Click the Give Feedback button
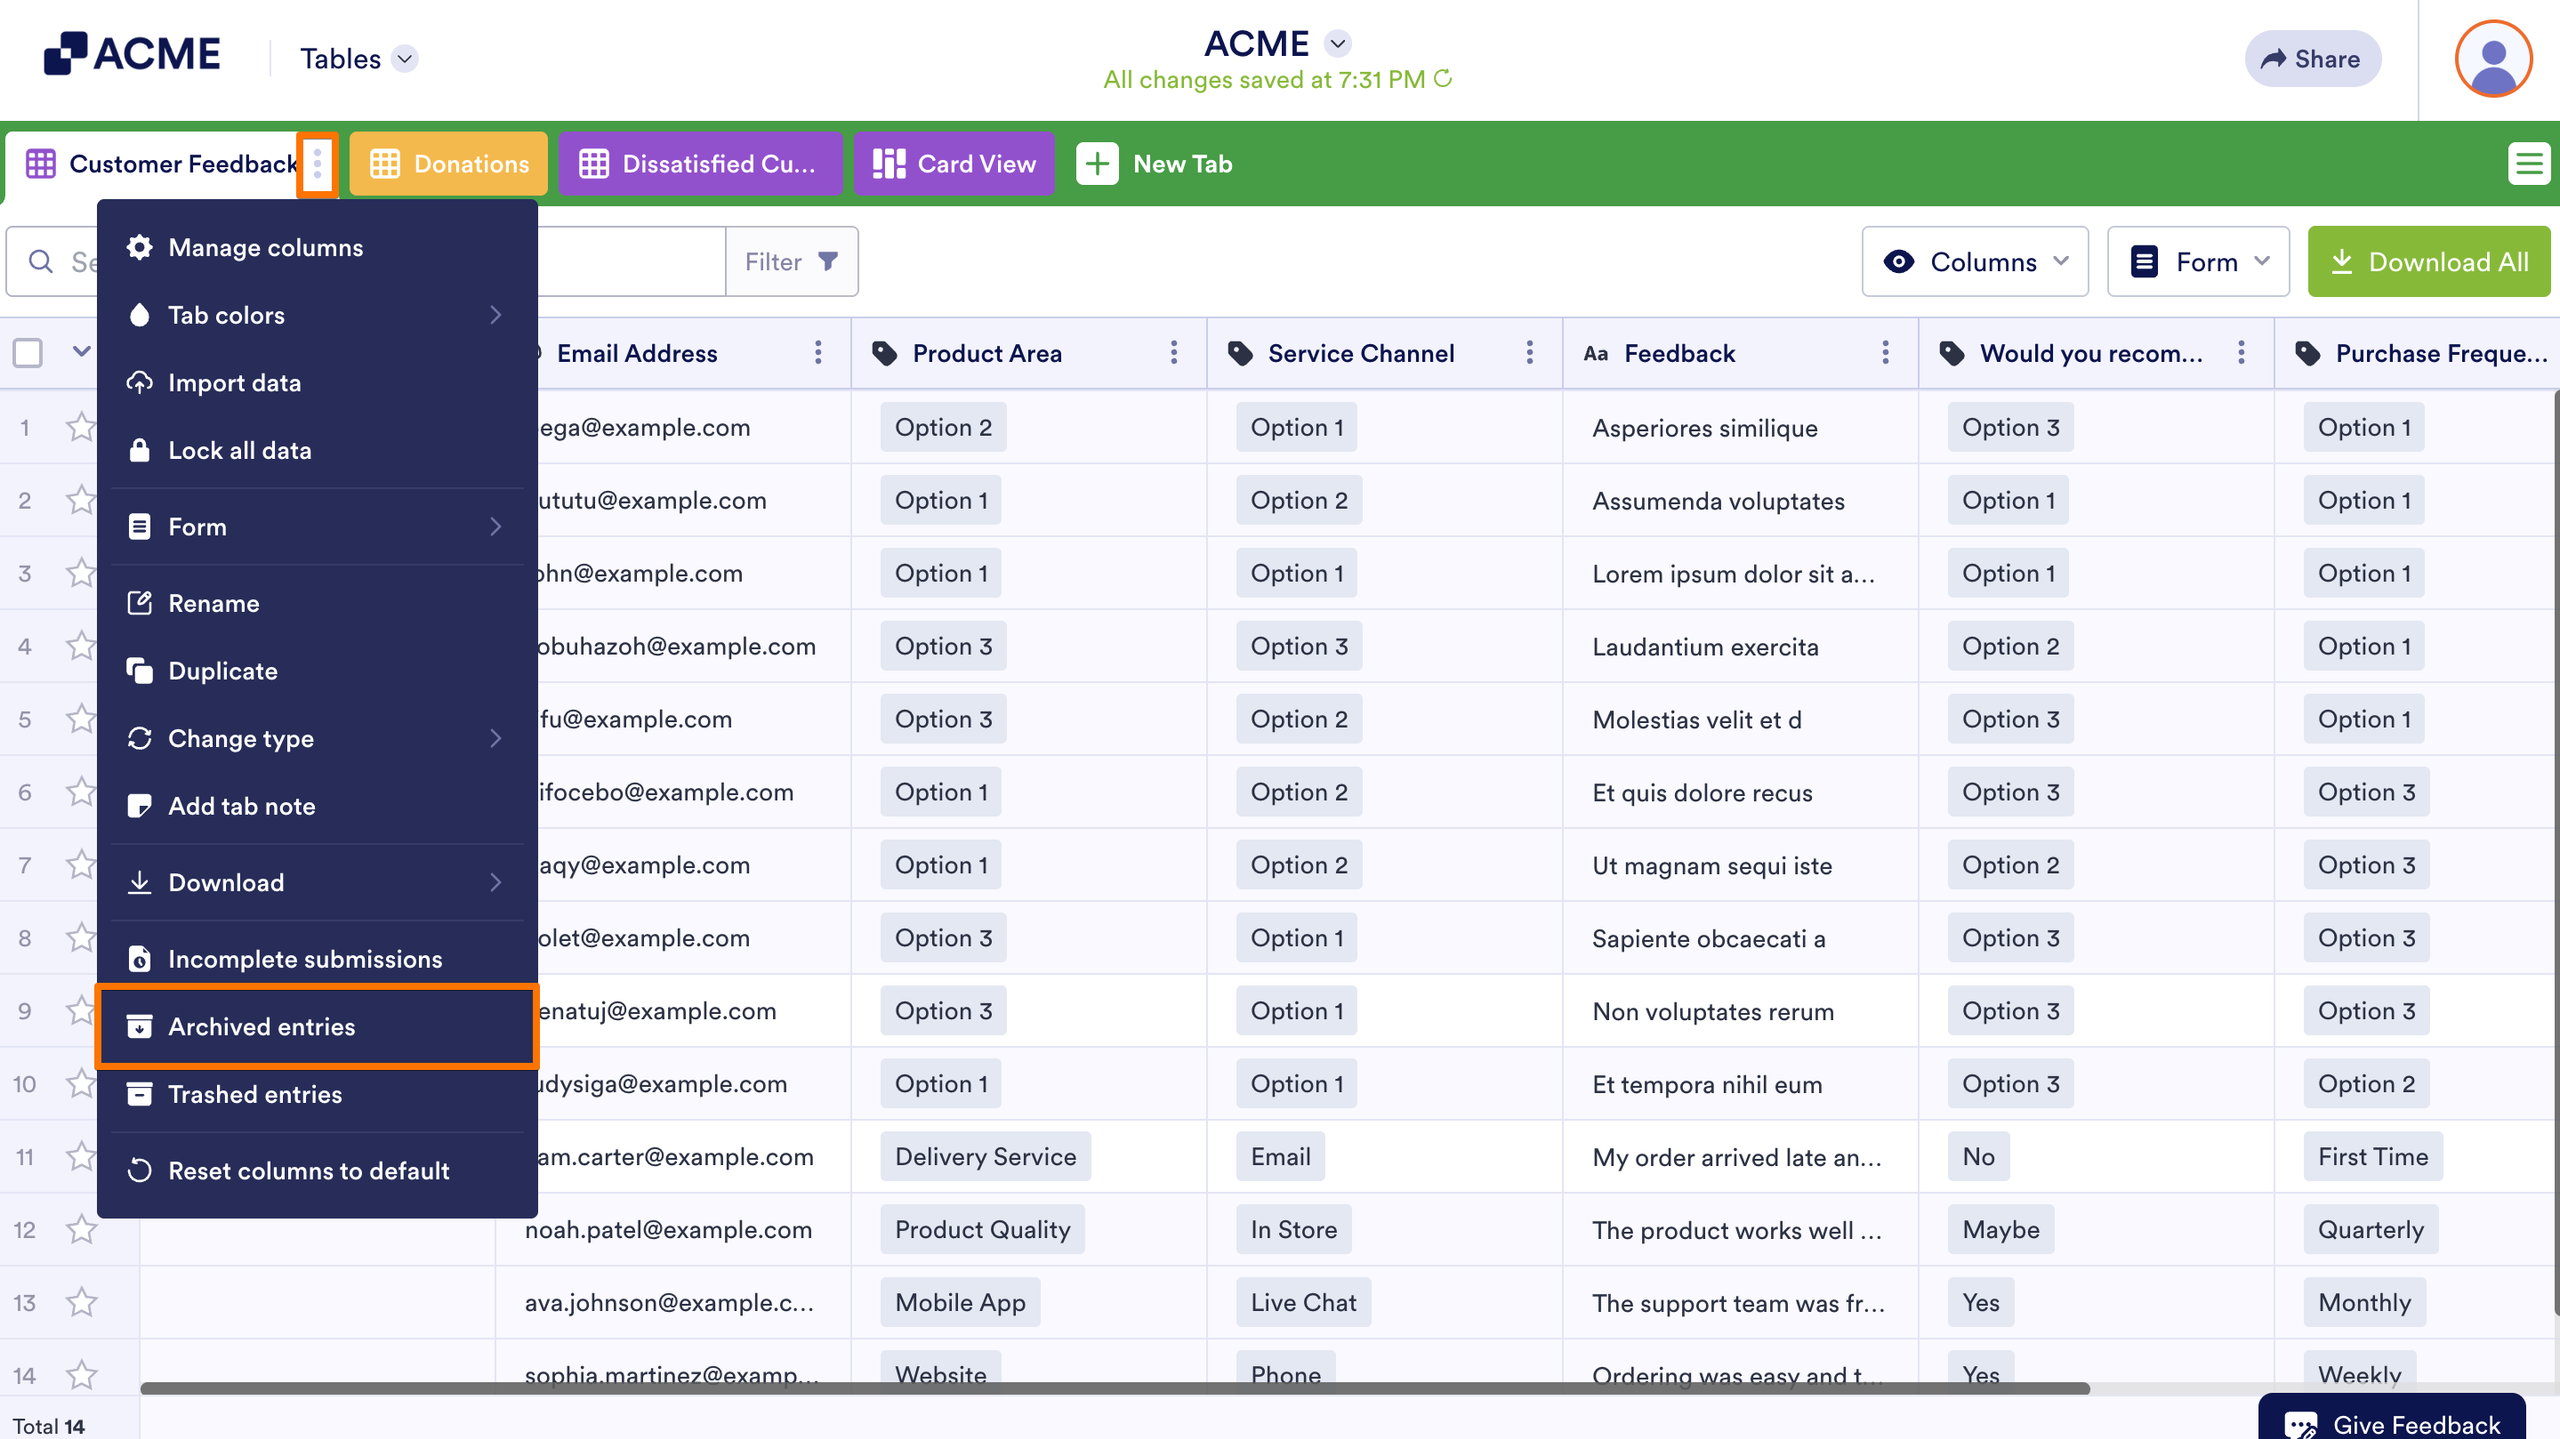Screen dimensions: 2560x1439 [2392, 1420]
